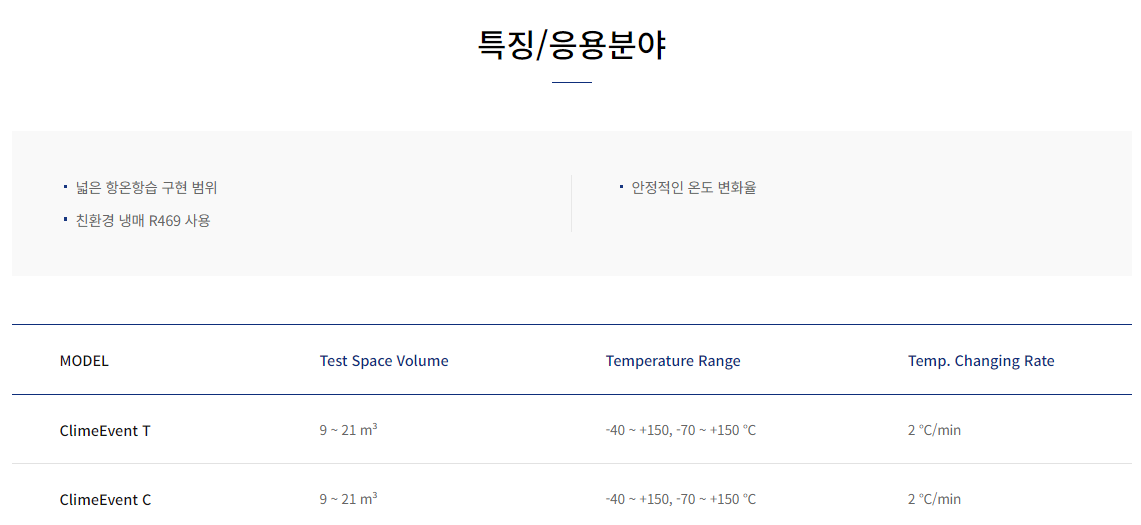Click bullet marker before 넓은 항온항습 구현 범위
1141x525 pixels.
coord(65,186)
